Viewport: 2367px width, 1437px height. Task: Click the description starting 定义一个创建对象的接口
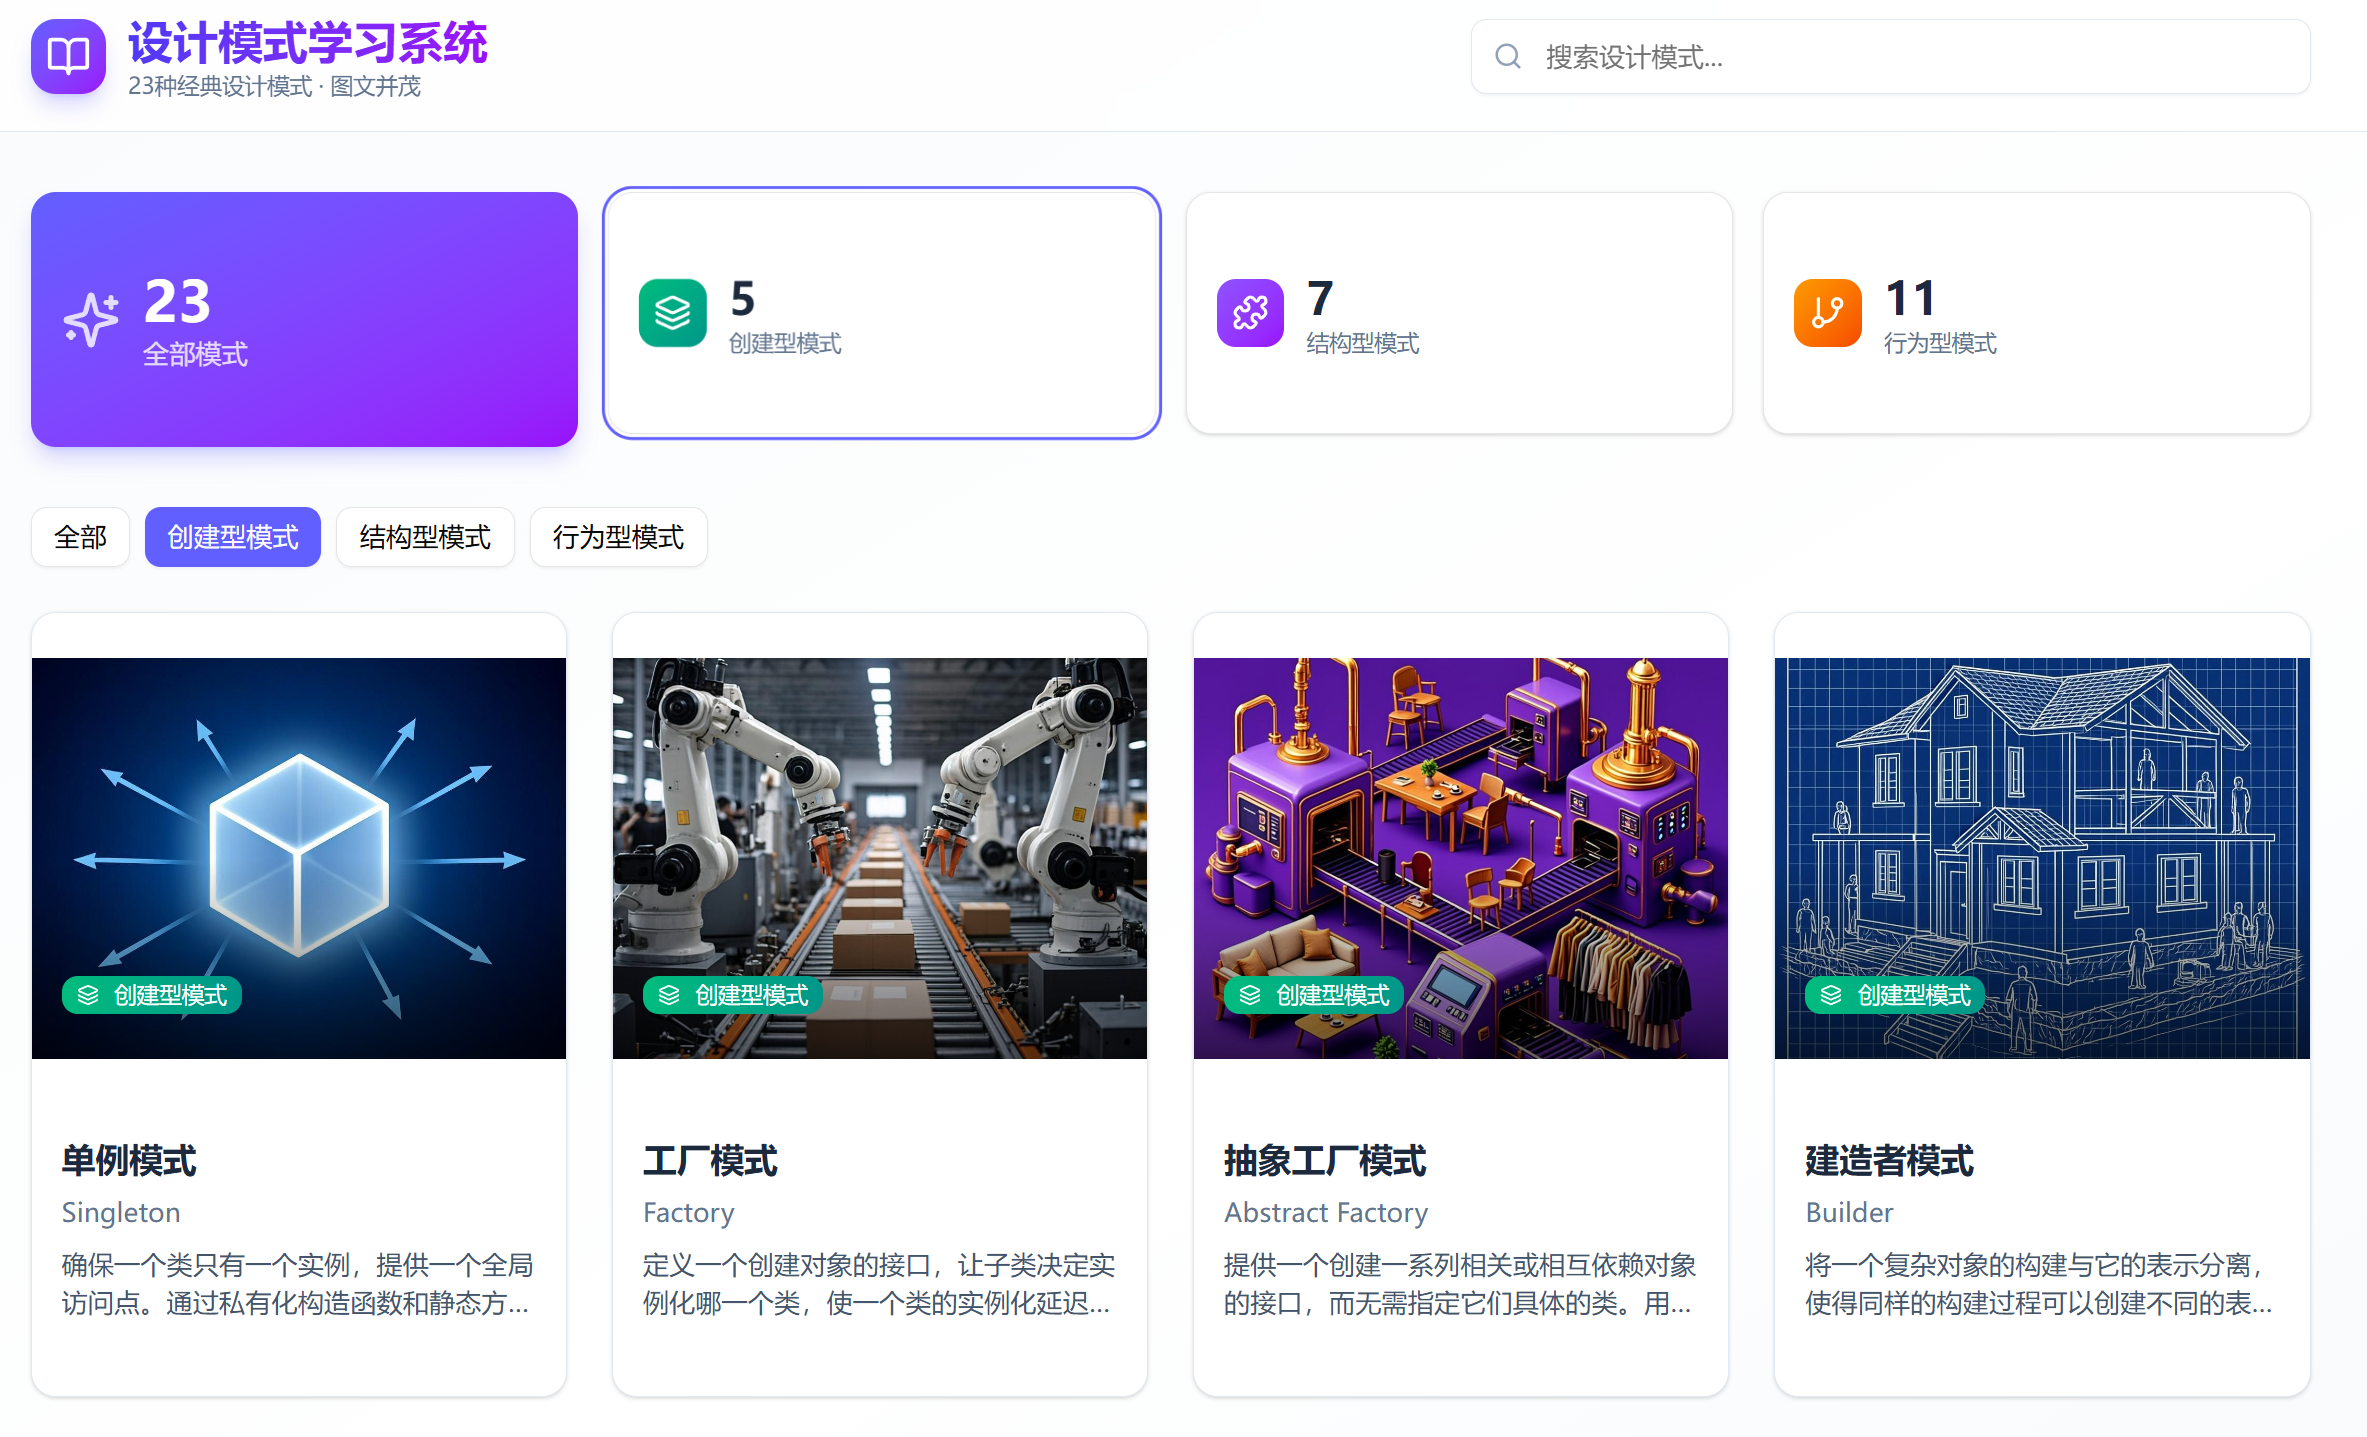coord(878,1284)
